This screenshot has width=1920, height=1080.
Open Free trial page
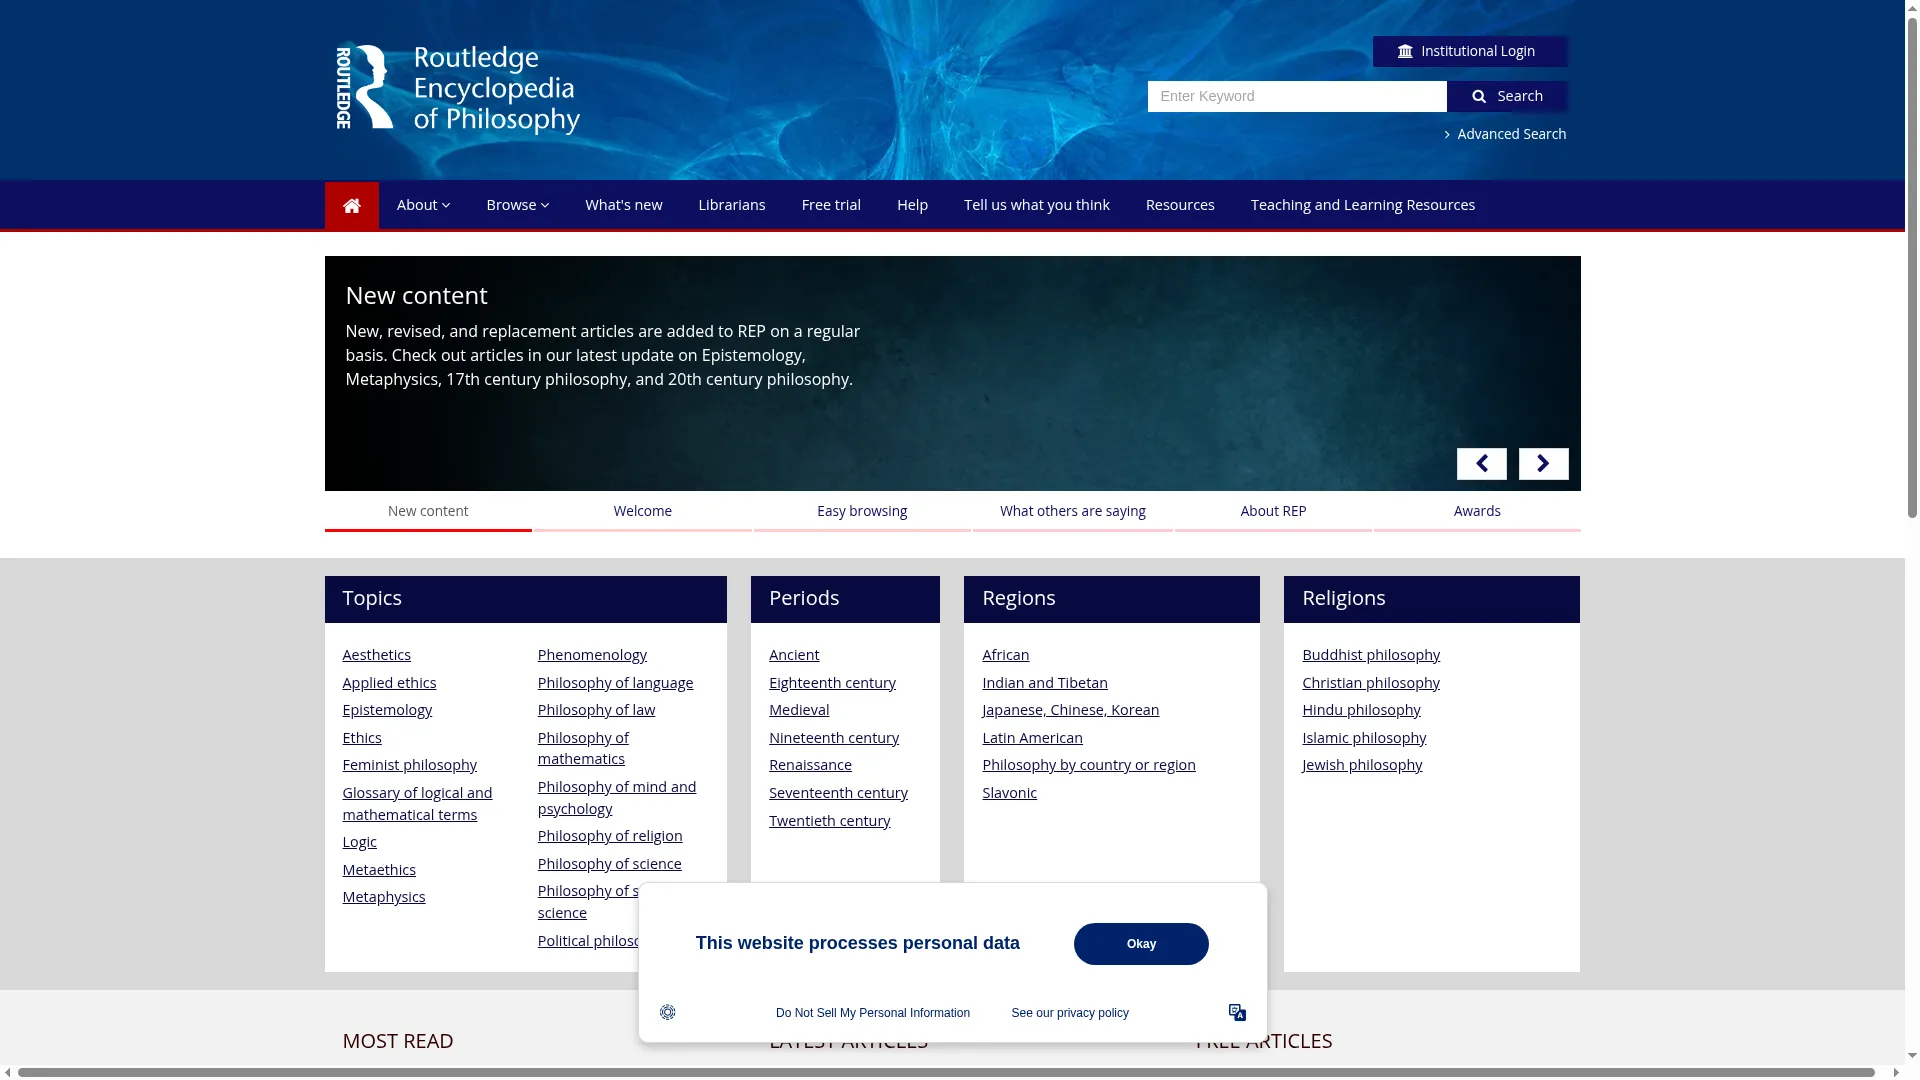831,205
